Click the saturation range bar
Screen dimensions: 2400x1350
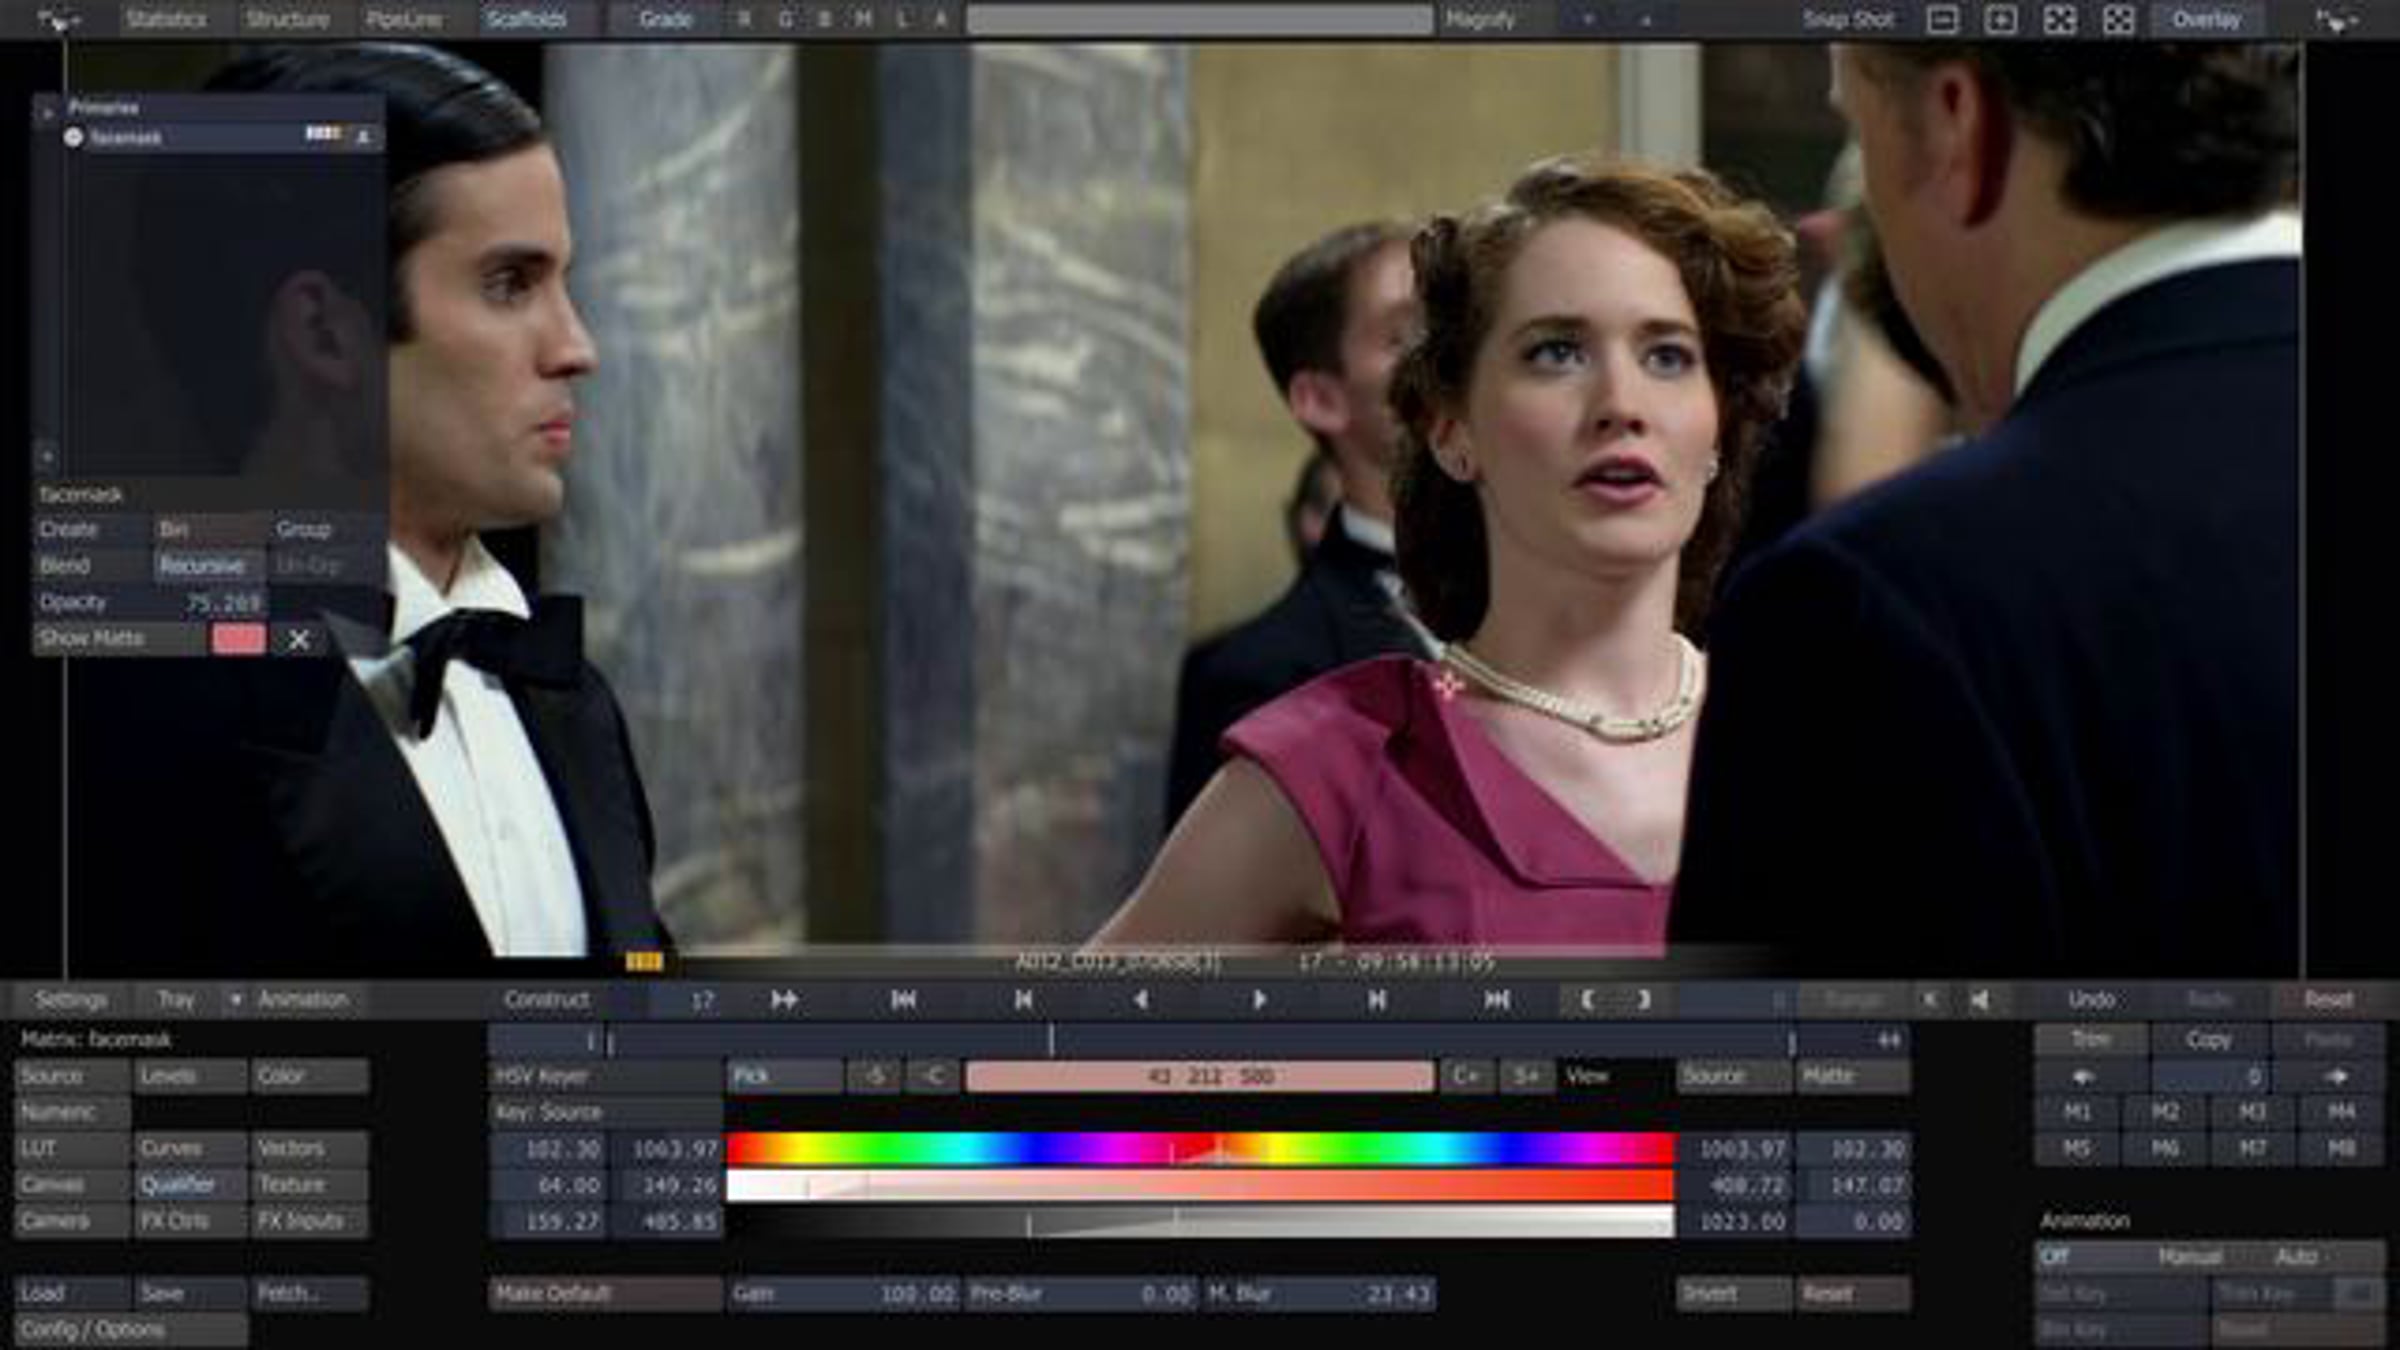pos(1200,1186)
